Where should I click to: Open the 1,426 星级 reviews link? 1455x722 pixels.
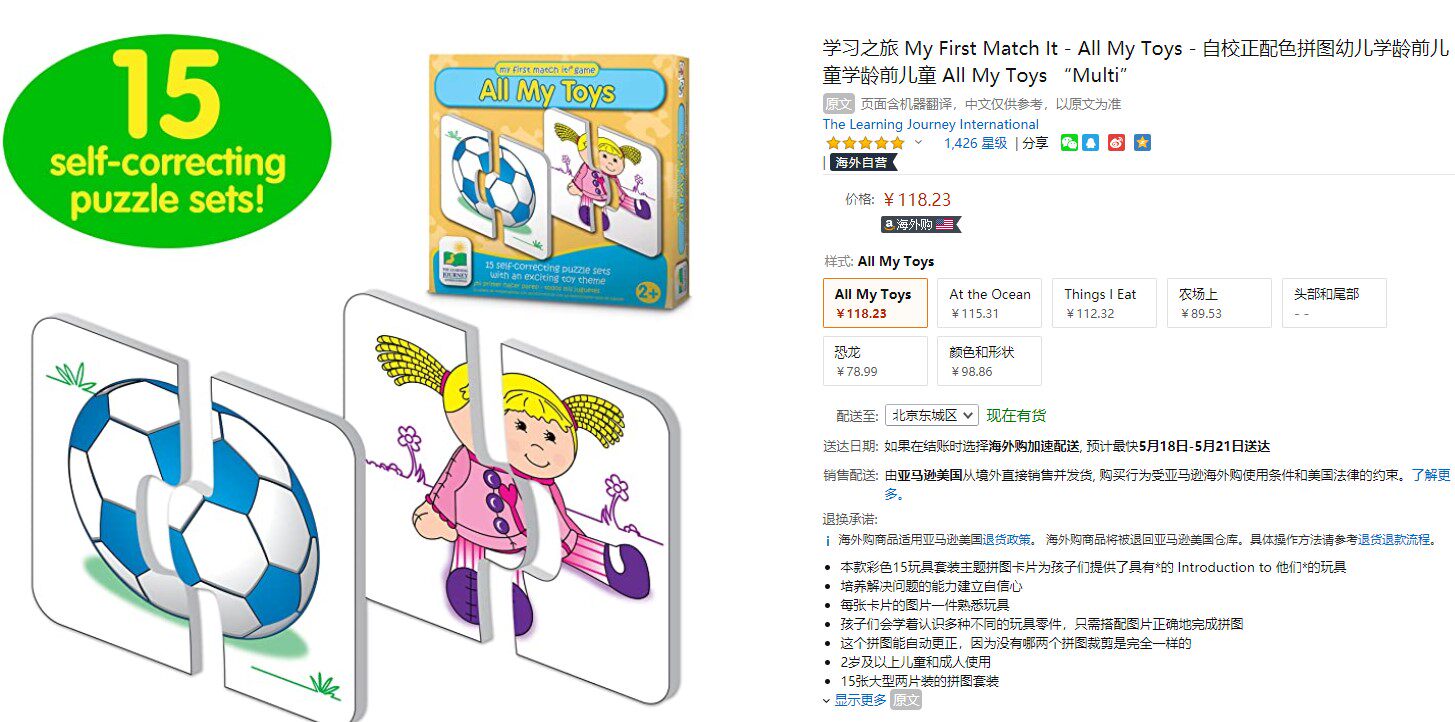click(976, 143)
